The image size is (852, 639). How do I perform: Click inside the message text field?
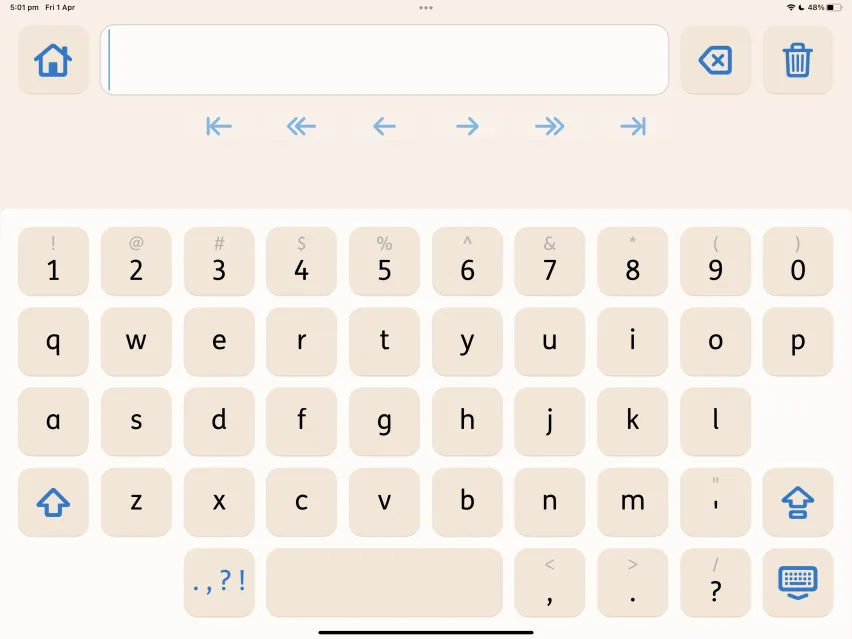384,60
